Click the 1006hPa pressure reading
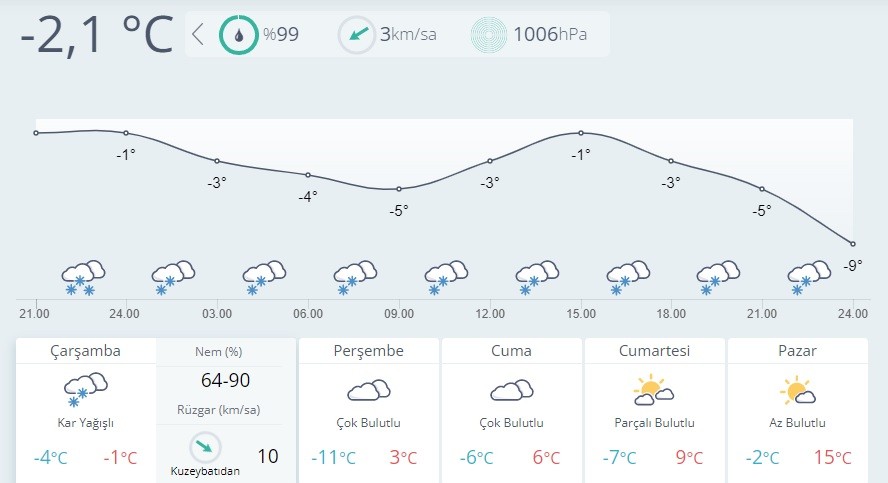Viewport: 888px width, 483px height. click(x=549, y=34)
